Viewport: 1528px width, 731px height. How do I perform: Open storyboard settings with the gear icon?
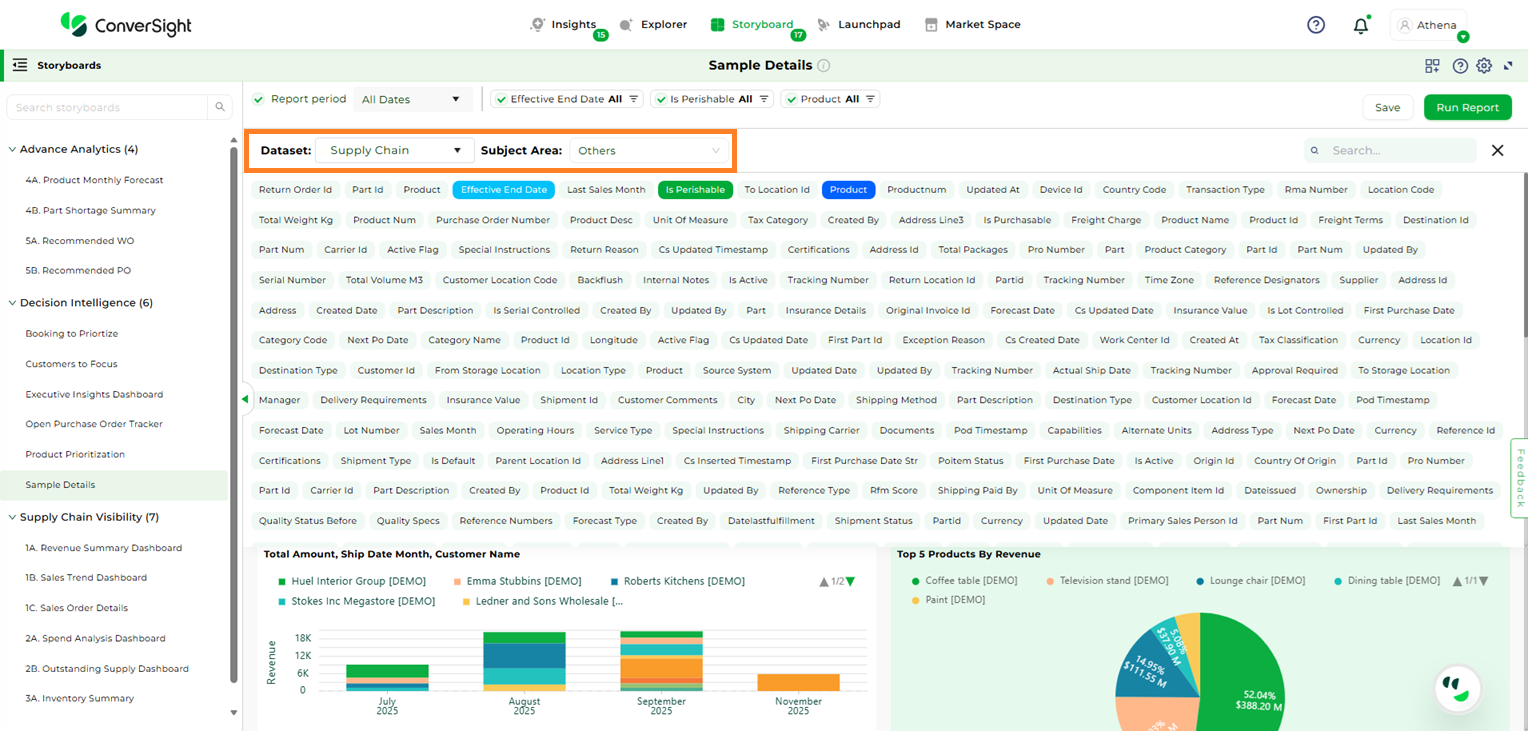[x=1484, y=65]
